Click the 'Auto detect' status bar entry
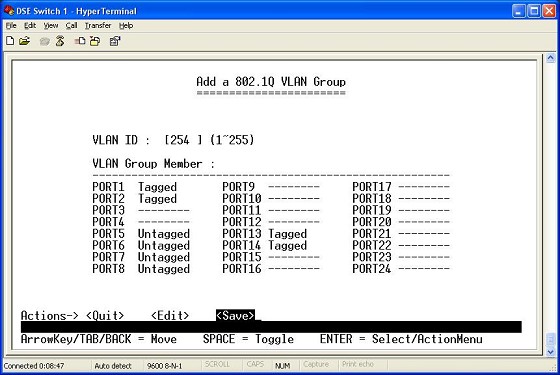Screen dimensions: 560x375 tap(113, 366)
